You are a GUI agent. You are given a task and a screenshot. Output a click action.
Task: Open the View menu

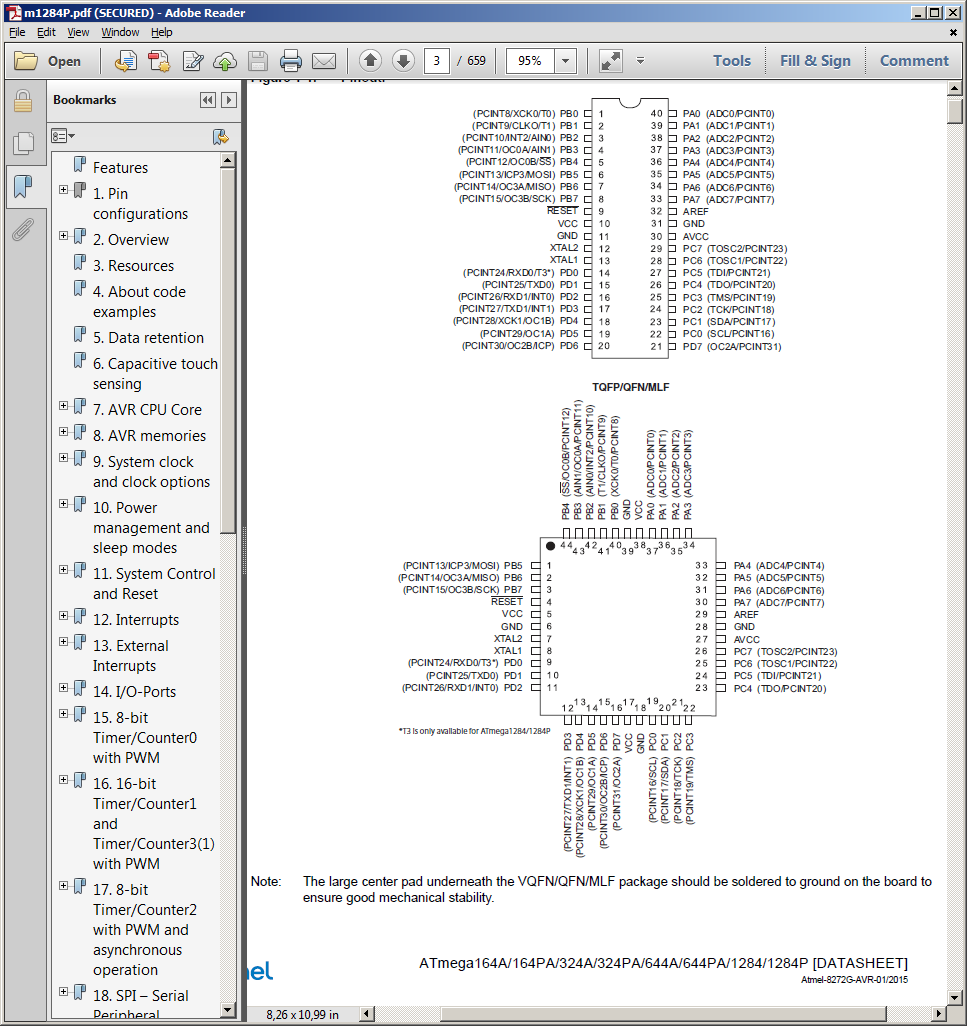pos(78,32)
